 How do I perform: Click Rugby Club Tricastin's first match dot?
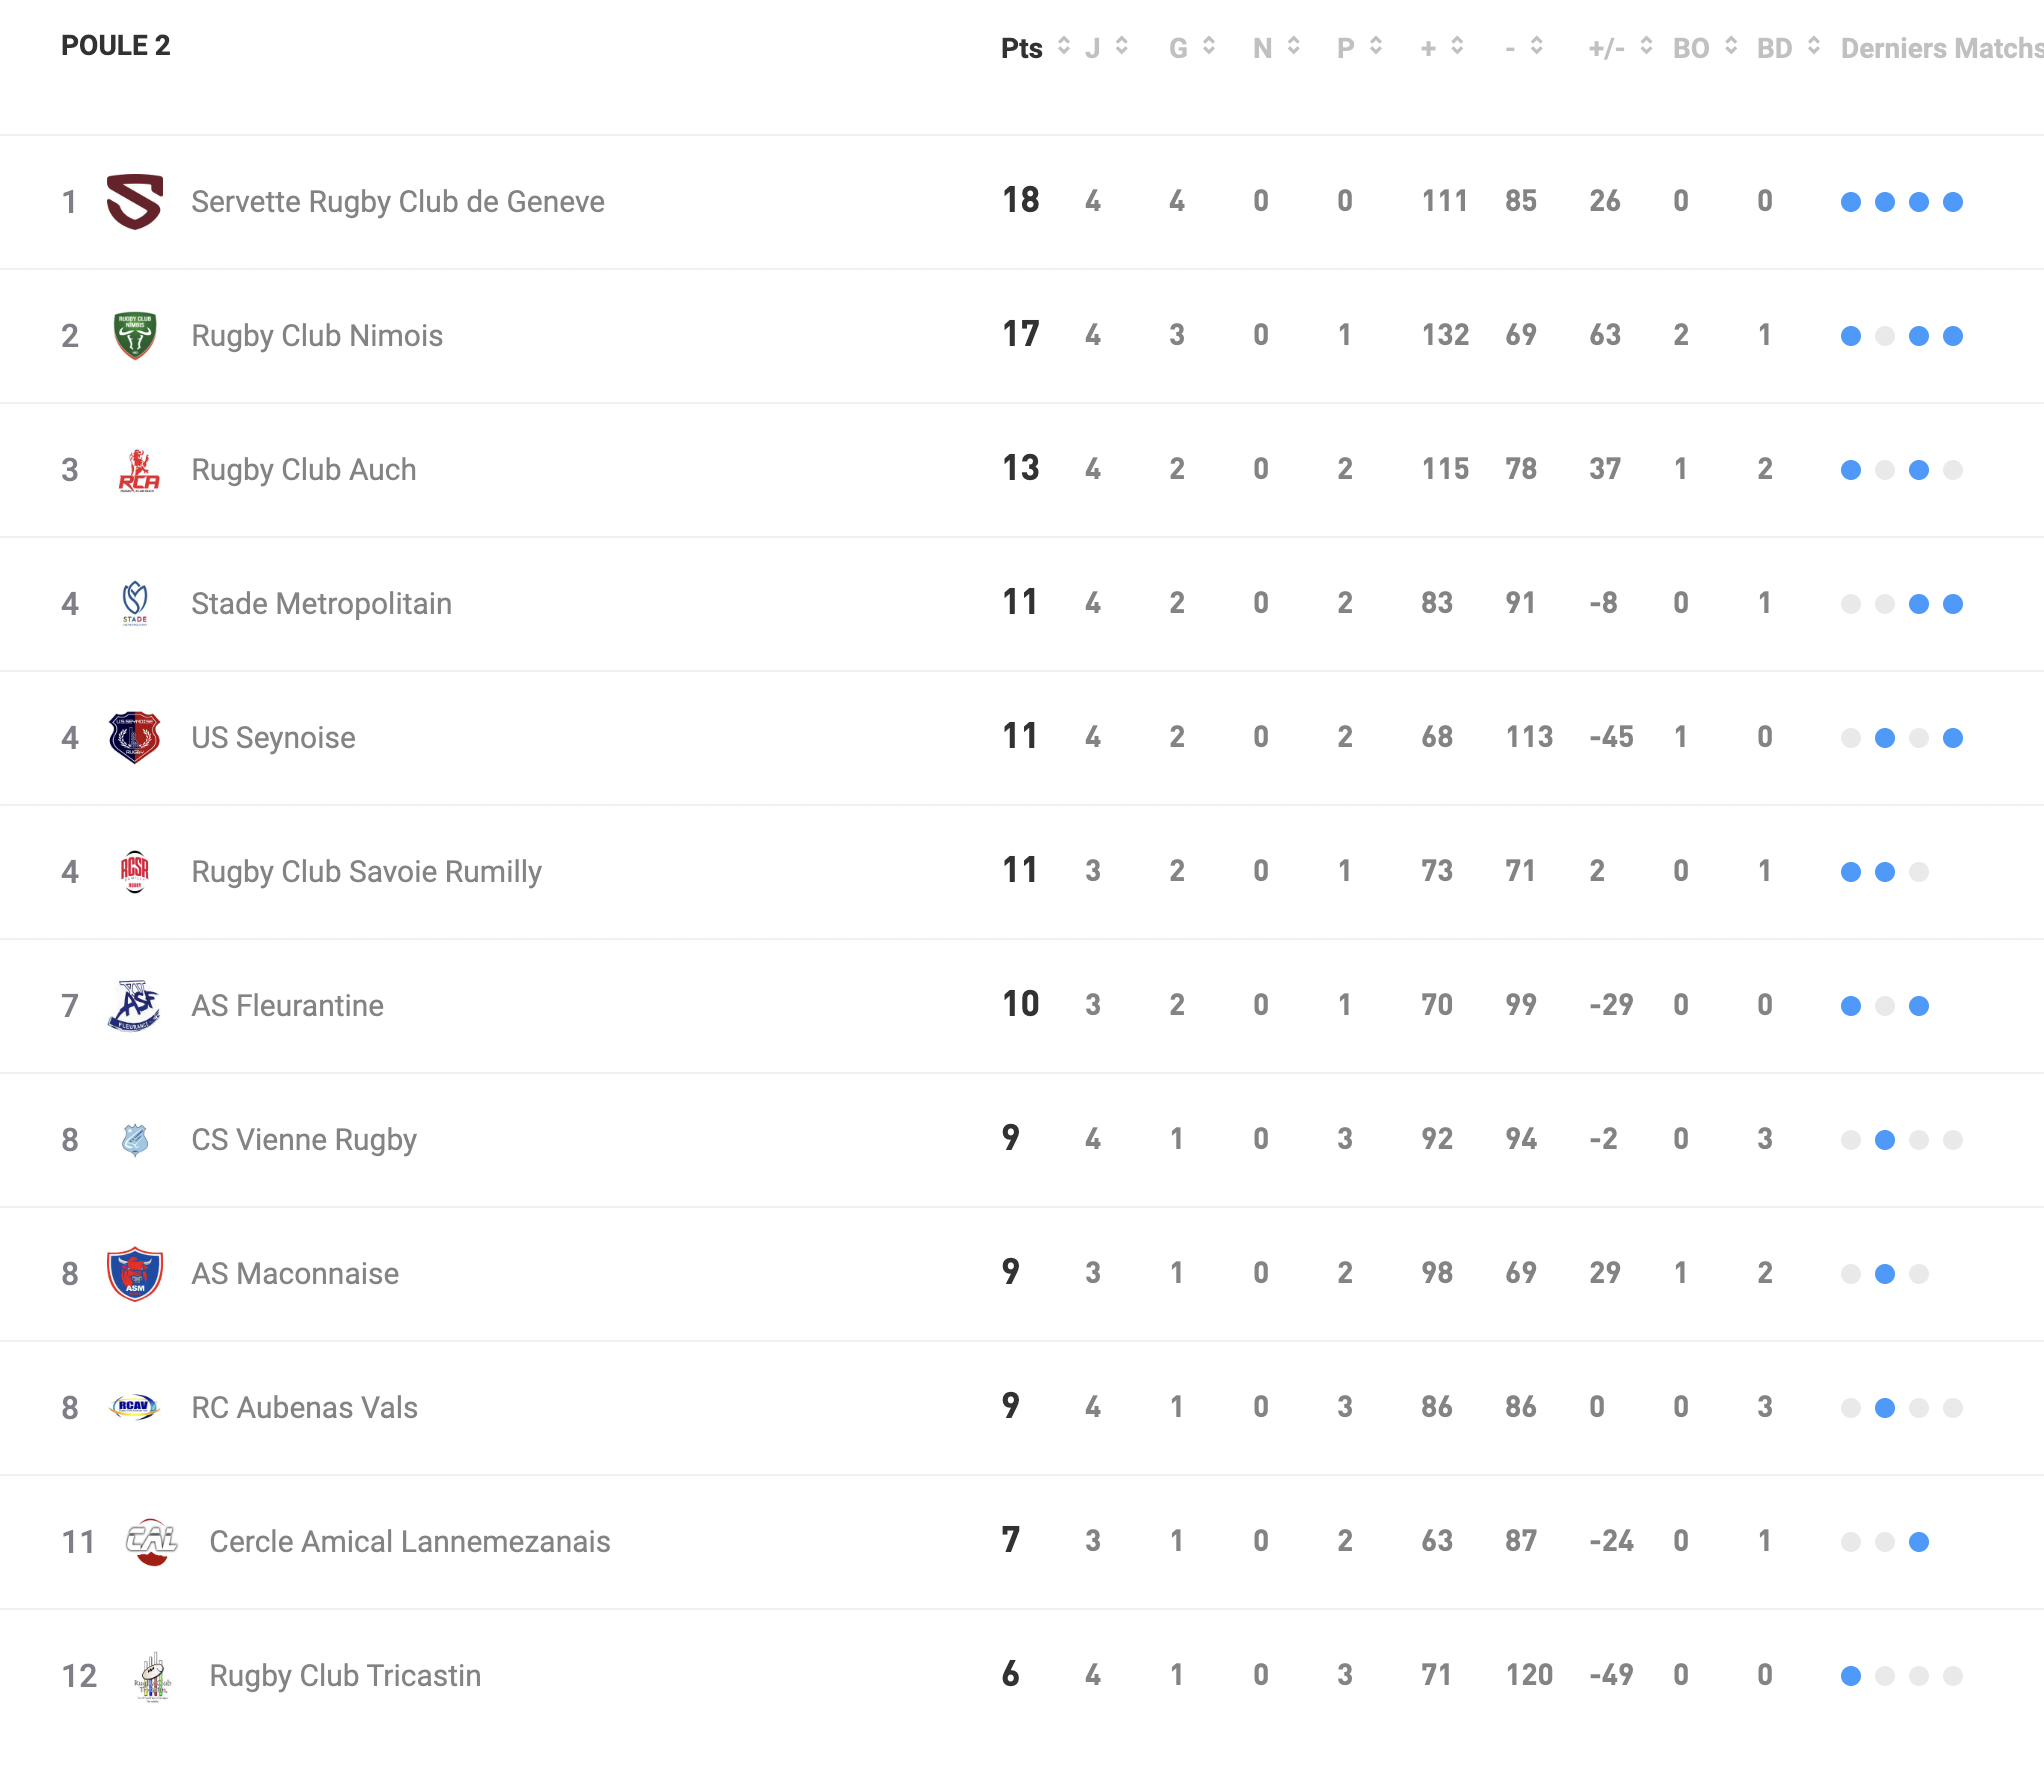[1851, 1676]
